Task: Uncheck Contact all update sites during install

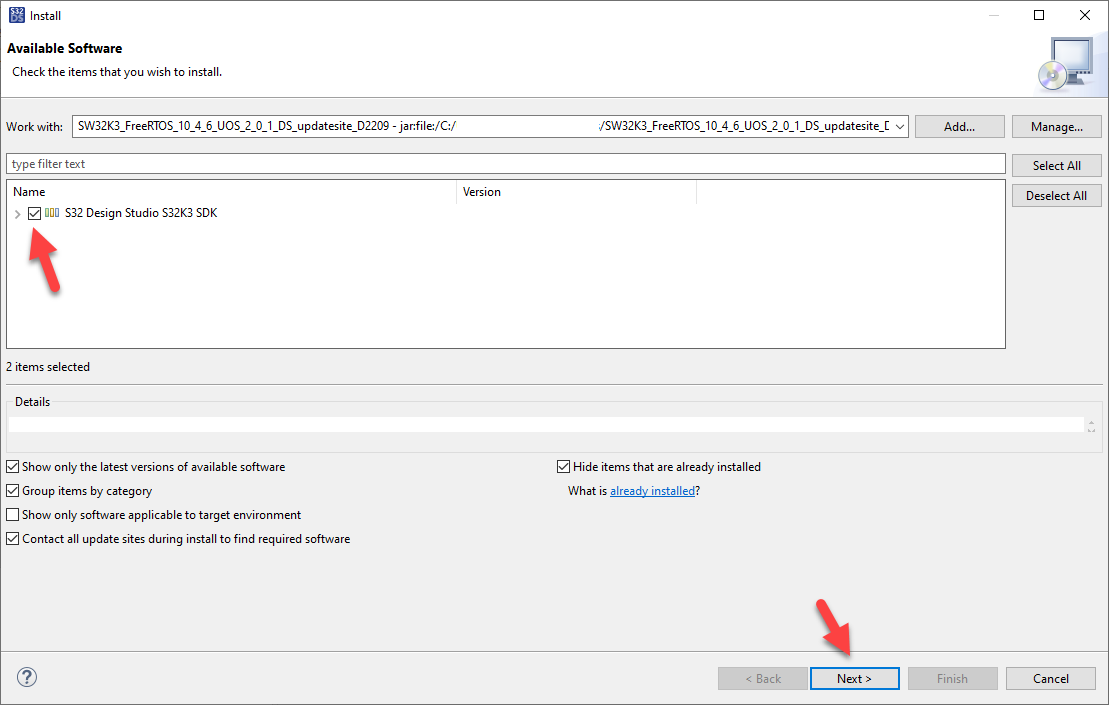Action: click(x=12, y=538)
